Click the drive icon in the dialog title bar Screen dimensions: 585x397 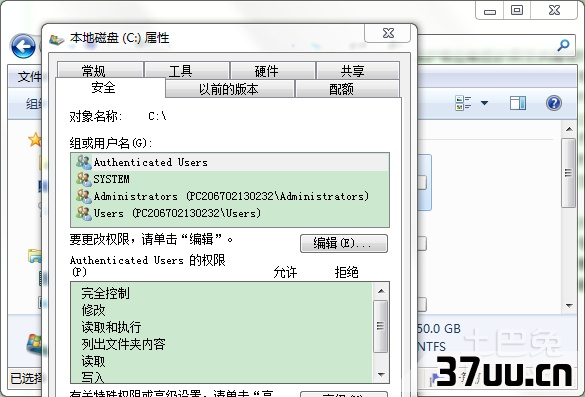click(57, 39)
